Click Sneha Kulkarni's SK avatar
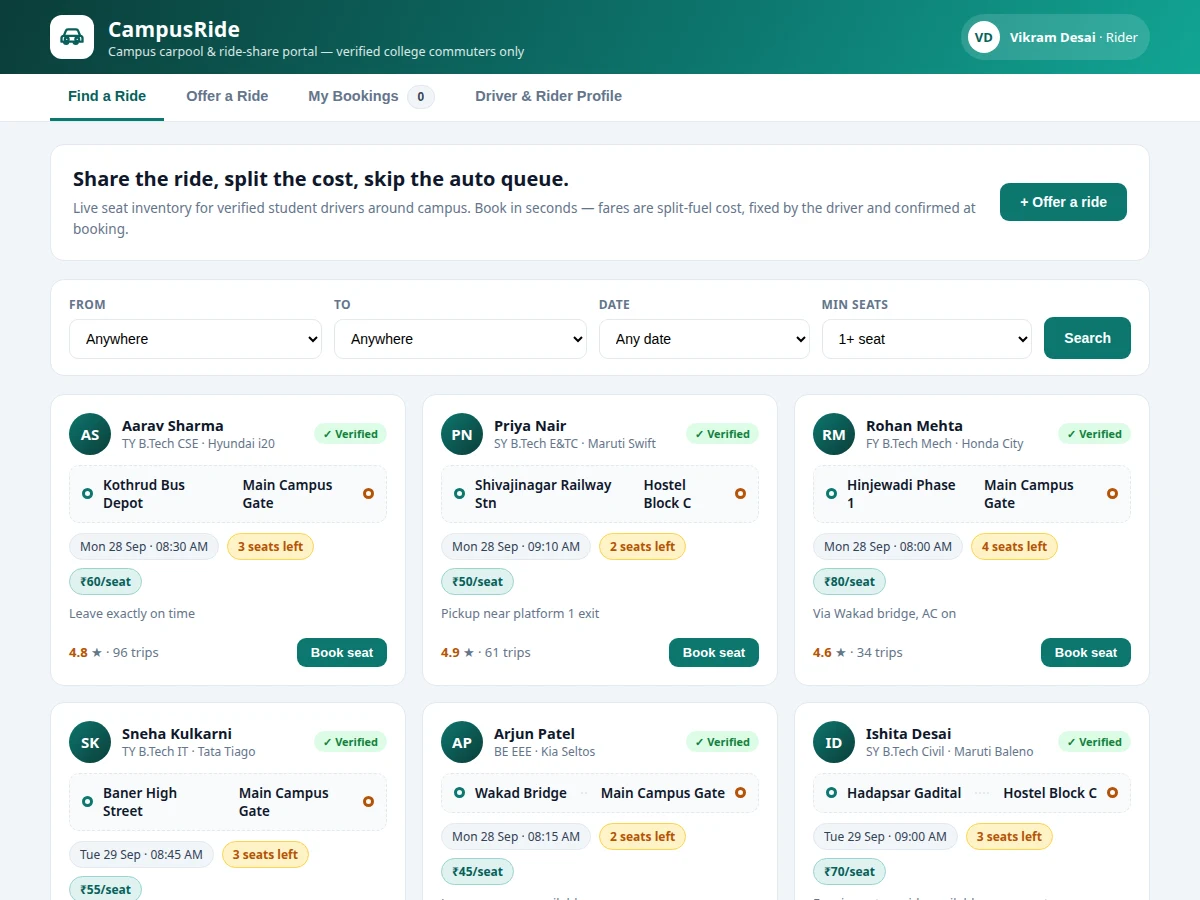The height and width of the screenshot is (900, 1200). coord(90,742)
